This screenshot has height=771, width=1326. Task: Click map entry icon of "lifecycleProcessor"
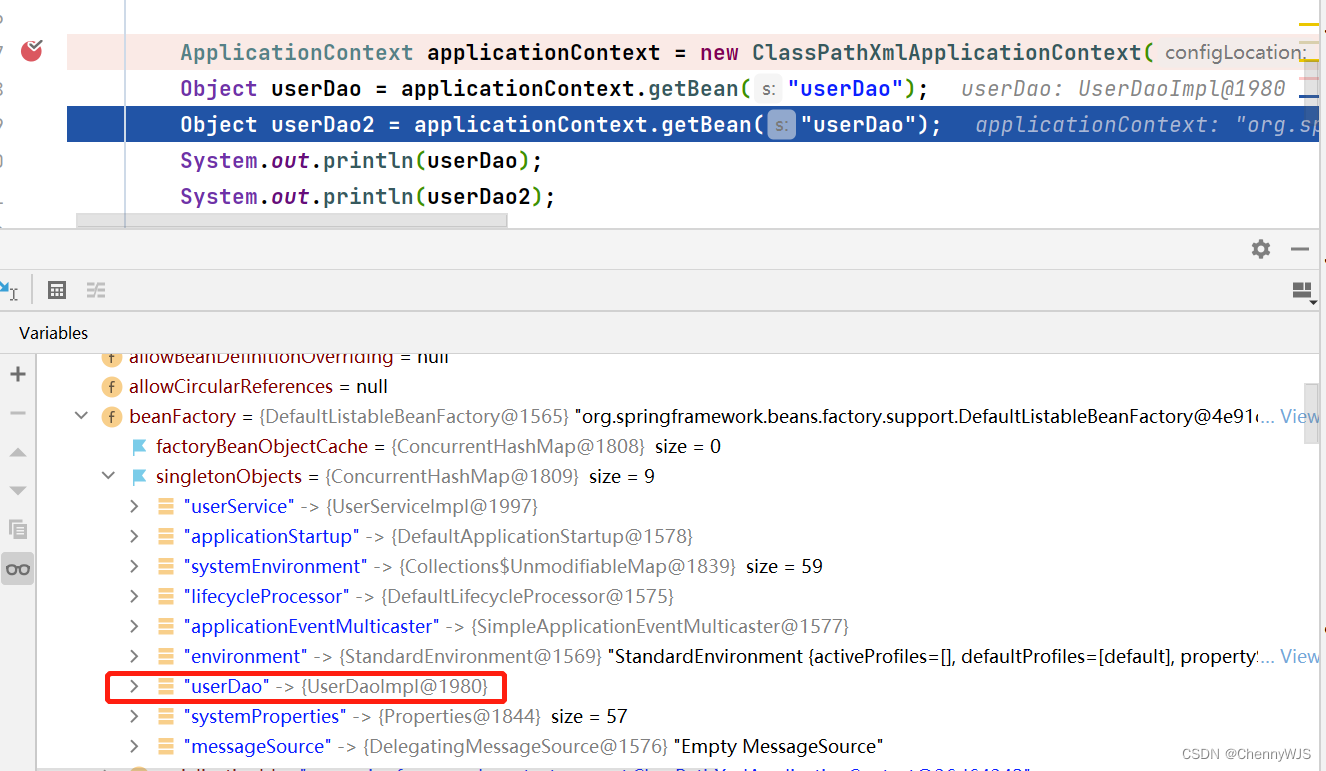tap(166, 597)
